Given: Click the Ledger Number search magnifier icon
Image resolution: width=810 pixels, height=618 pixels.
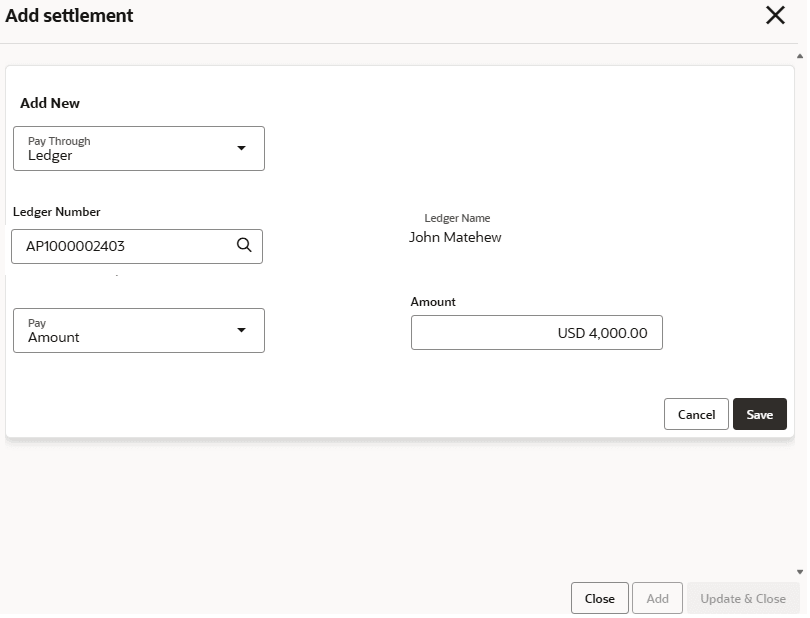Looking at the screenshot, I should (244, 245).
